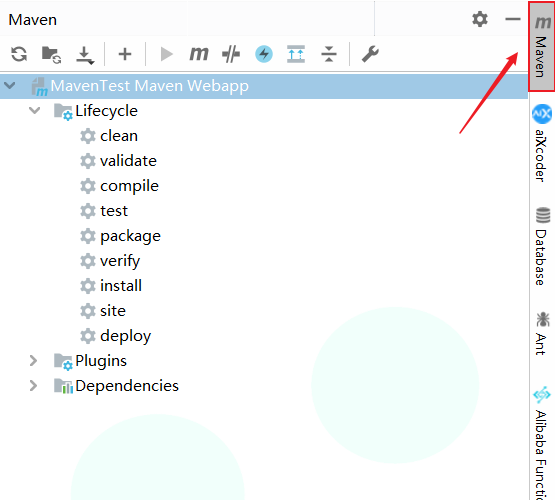This screenshot has width=555, height=500.
Task: Expand the Plugins folder
Action: pyautogui.click(x=33, y=361)
